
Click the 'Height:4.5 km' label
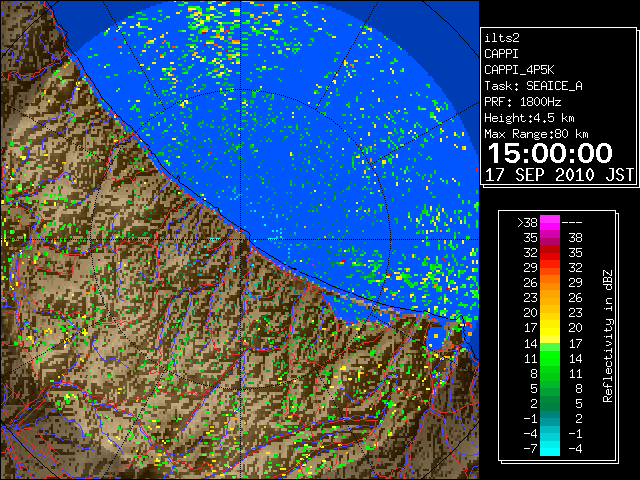pyautogui.click(x=529, y=118)
